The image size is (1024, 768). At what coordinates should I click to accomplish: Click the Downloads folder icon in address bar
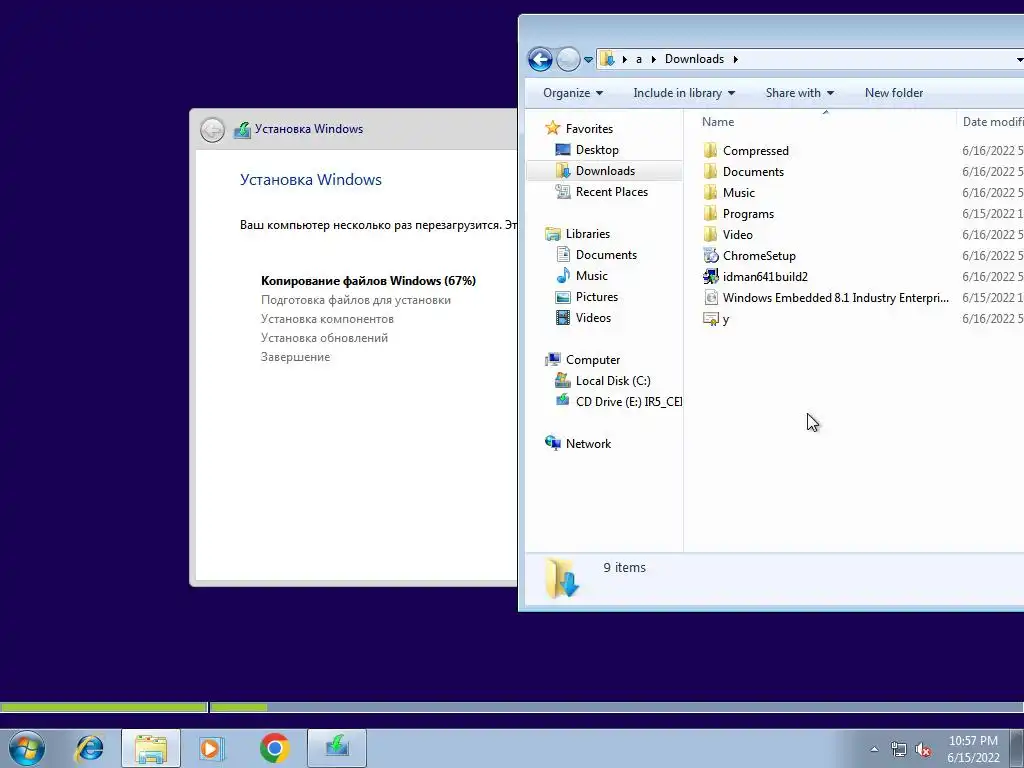[x=607, y=59]
